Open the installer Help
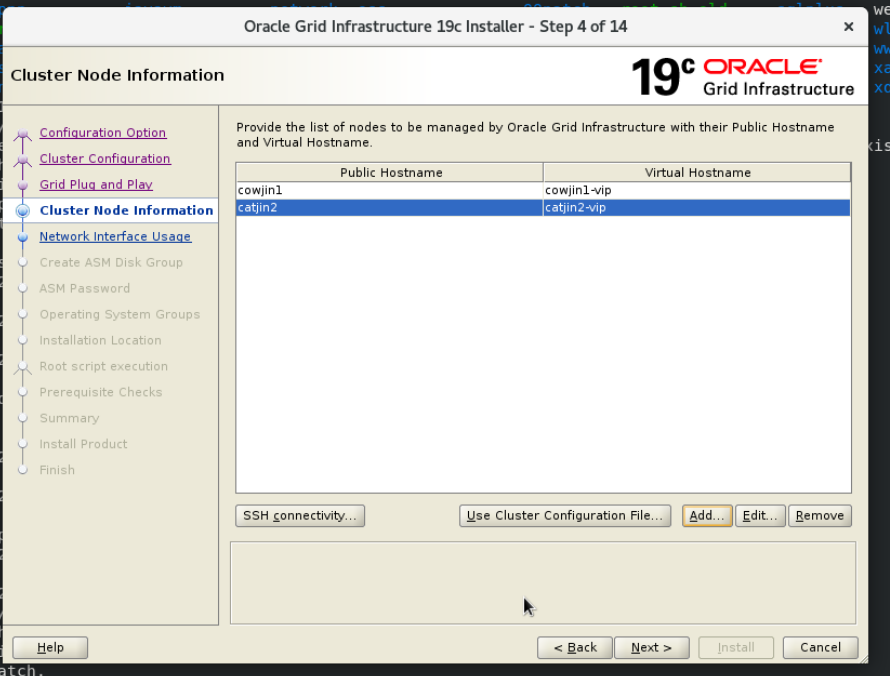The image size is (890, 676). coord(50,648)
